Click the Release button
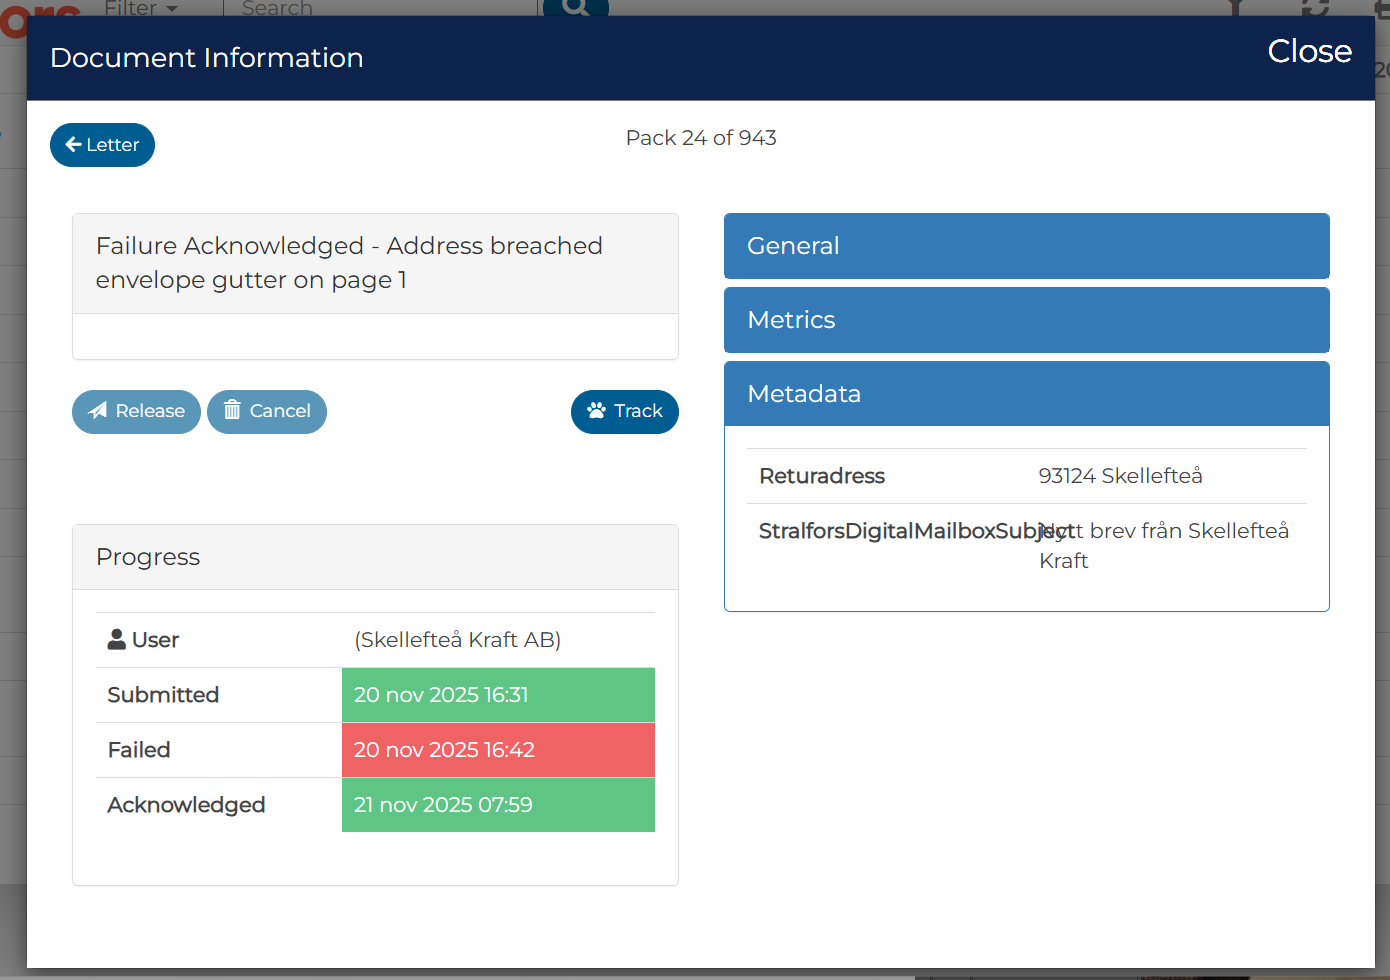Viewport: 1390px width, 980px height. (136, 411)
